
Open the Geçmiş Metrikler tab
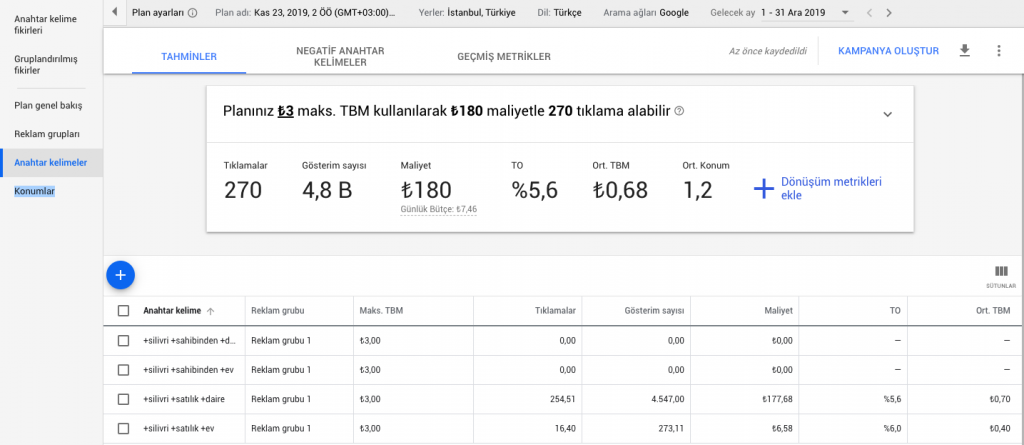[x=503, y=57]
